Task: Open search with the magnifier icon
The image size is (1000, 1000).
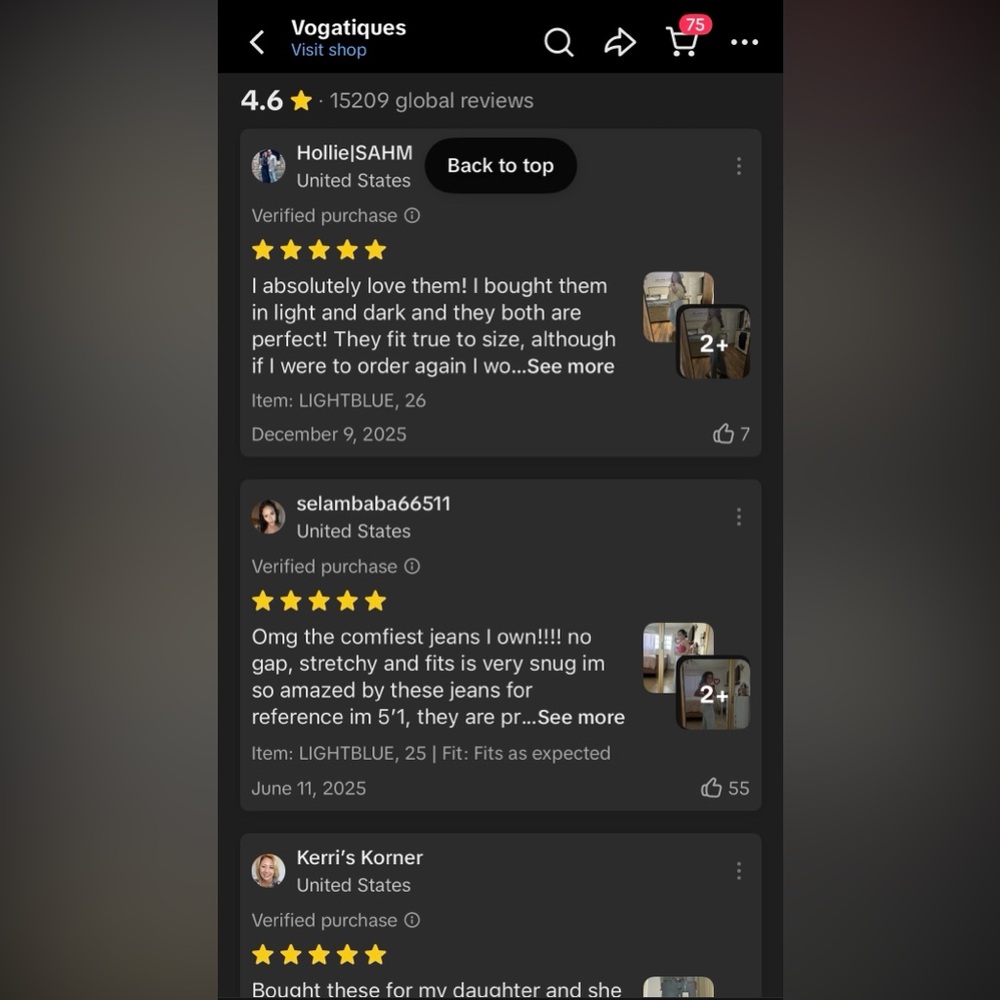Action: (559, 43)
